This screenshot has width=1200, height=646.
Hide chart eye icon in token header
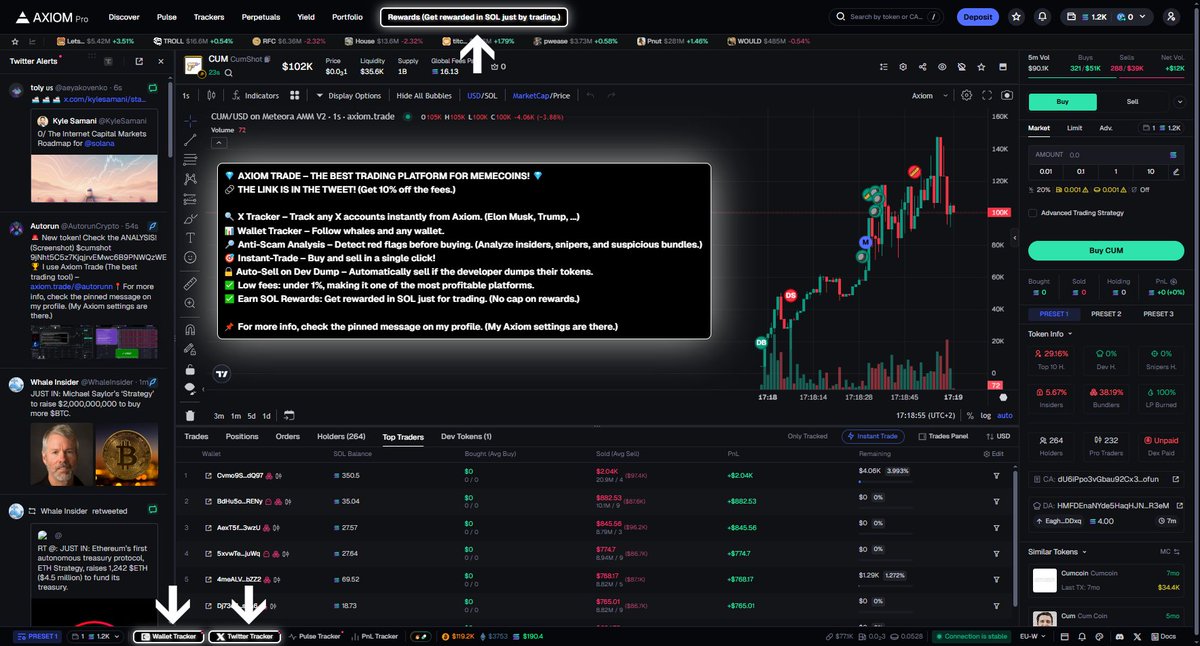click(x=941, y=67)
